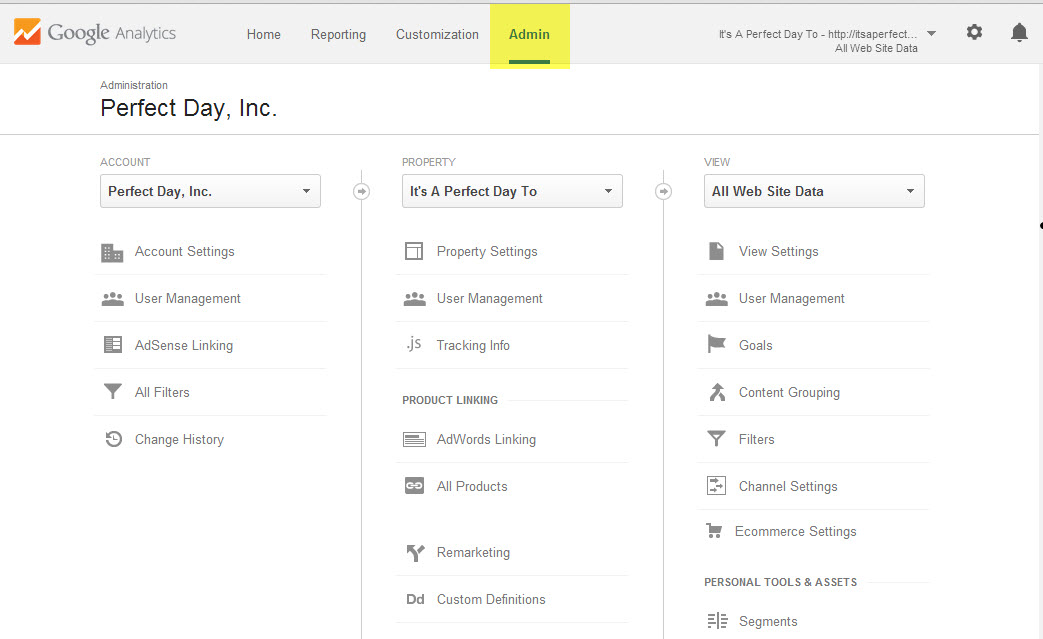Go to the Home tab
Image resolution: width=1043 pixels, height=639 pixels.
pos(263,34)
